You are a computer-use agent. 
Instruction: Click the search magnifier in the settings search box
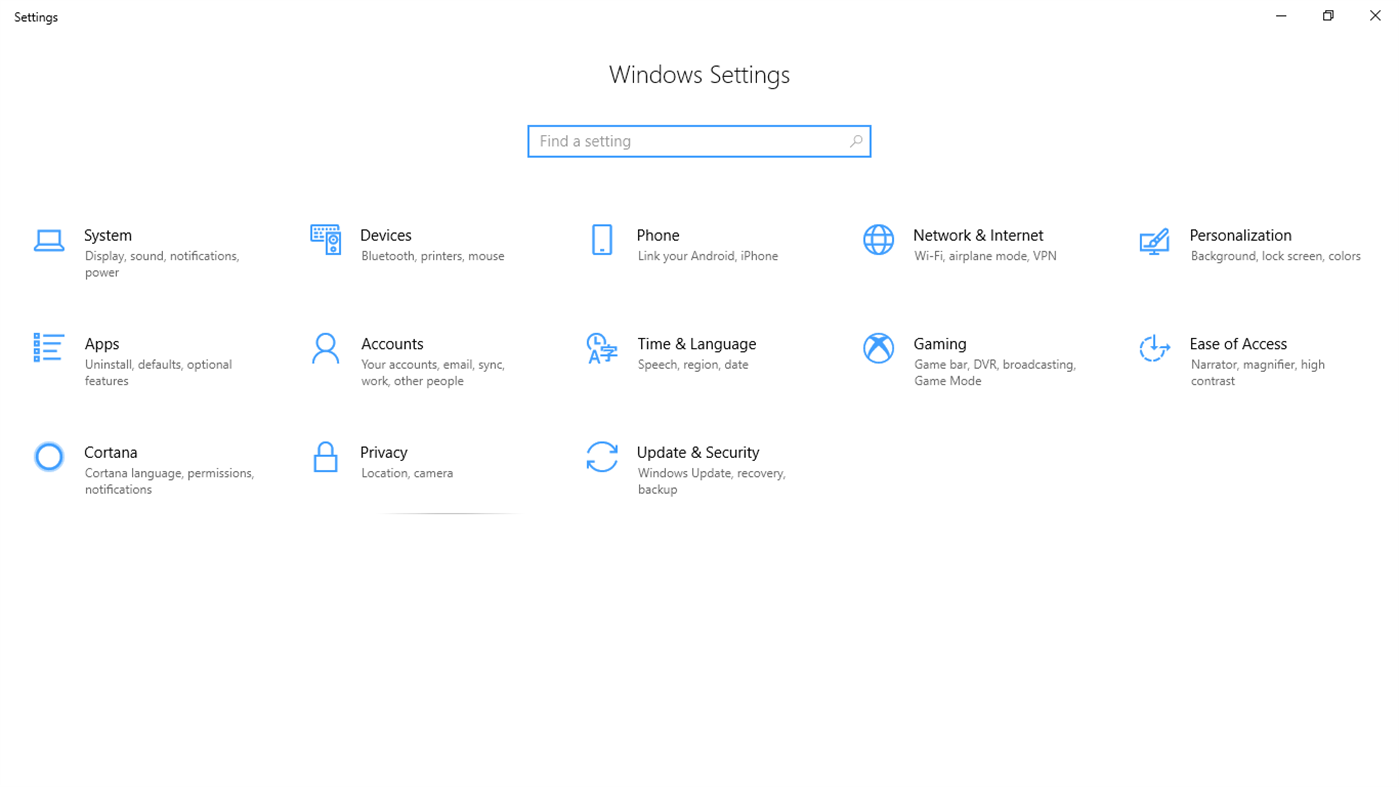pos(855,141)
